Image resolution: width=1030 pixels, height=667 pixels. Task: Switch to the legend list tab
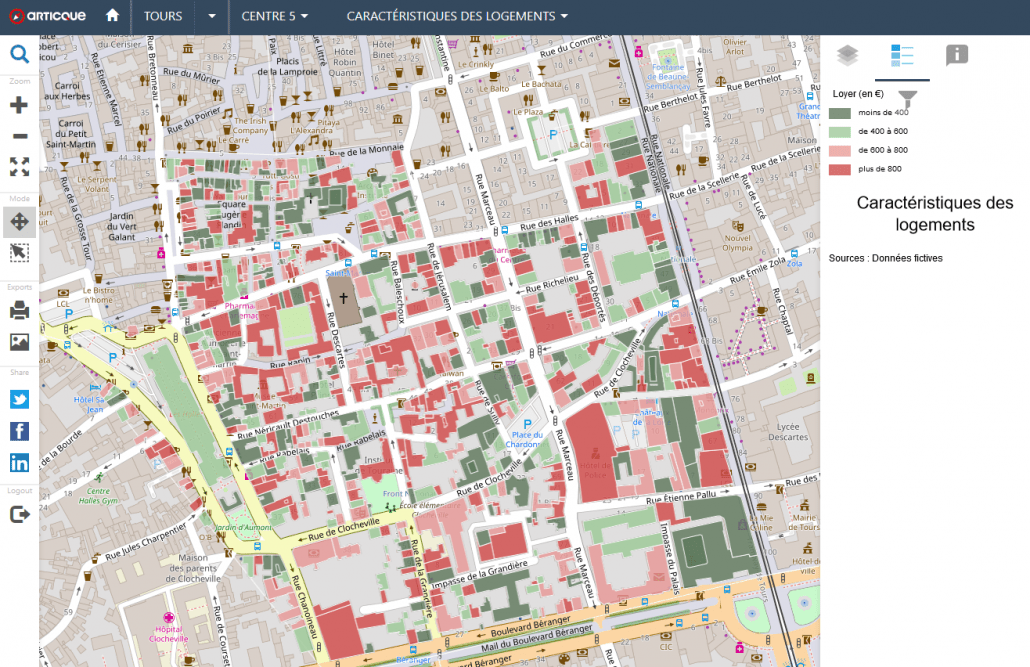pyautogui.click(x=902, y=55)
